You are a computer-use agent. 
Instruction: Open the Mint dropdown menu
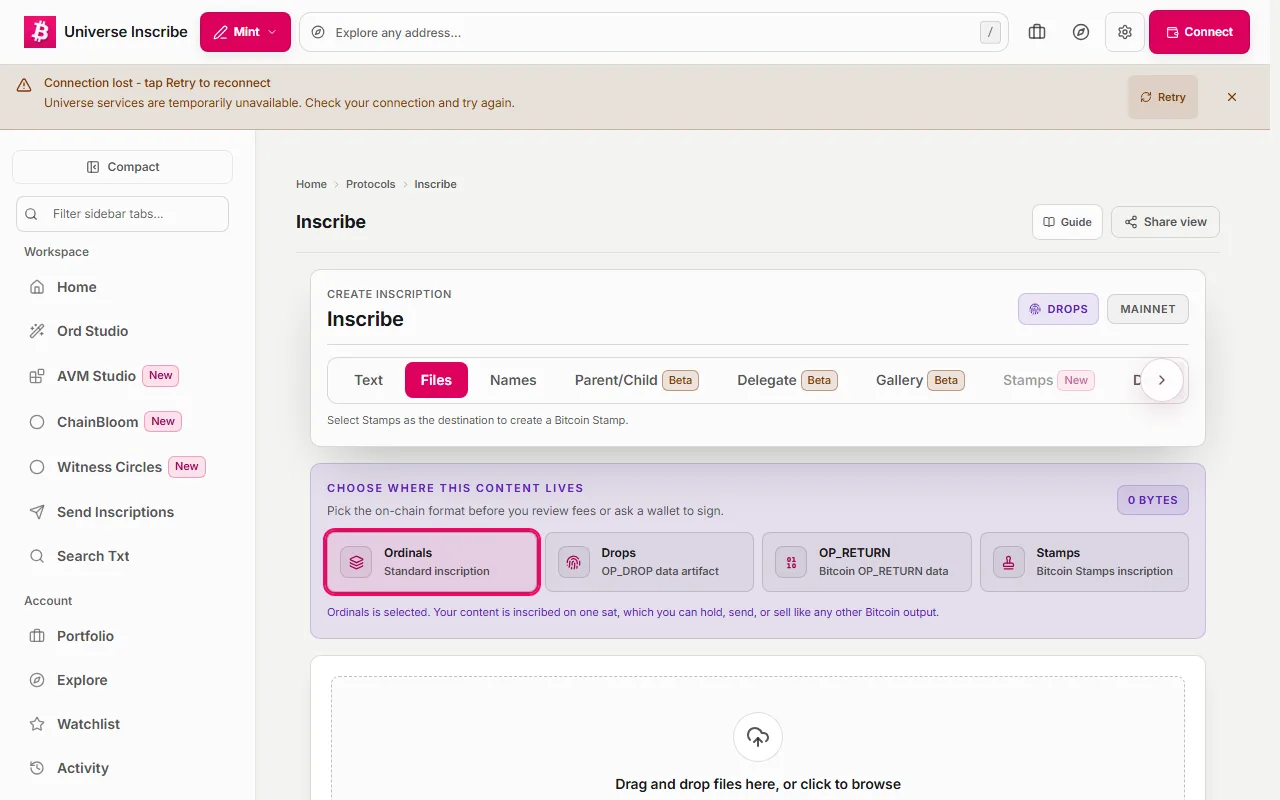pyautogui.click(x=245, y=32)
